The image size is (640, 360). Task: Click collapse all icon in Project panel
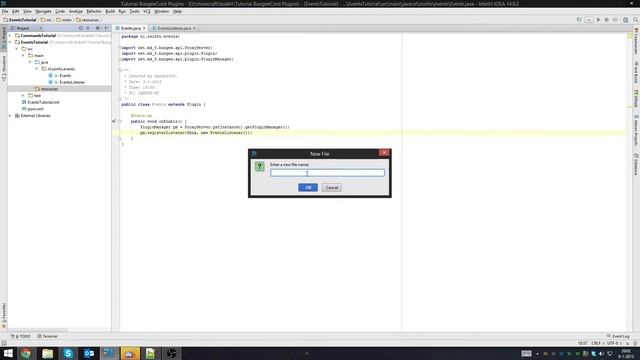pyautogui.click(x=88, y=28)
